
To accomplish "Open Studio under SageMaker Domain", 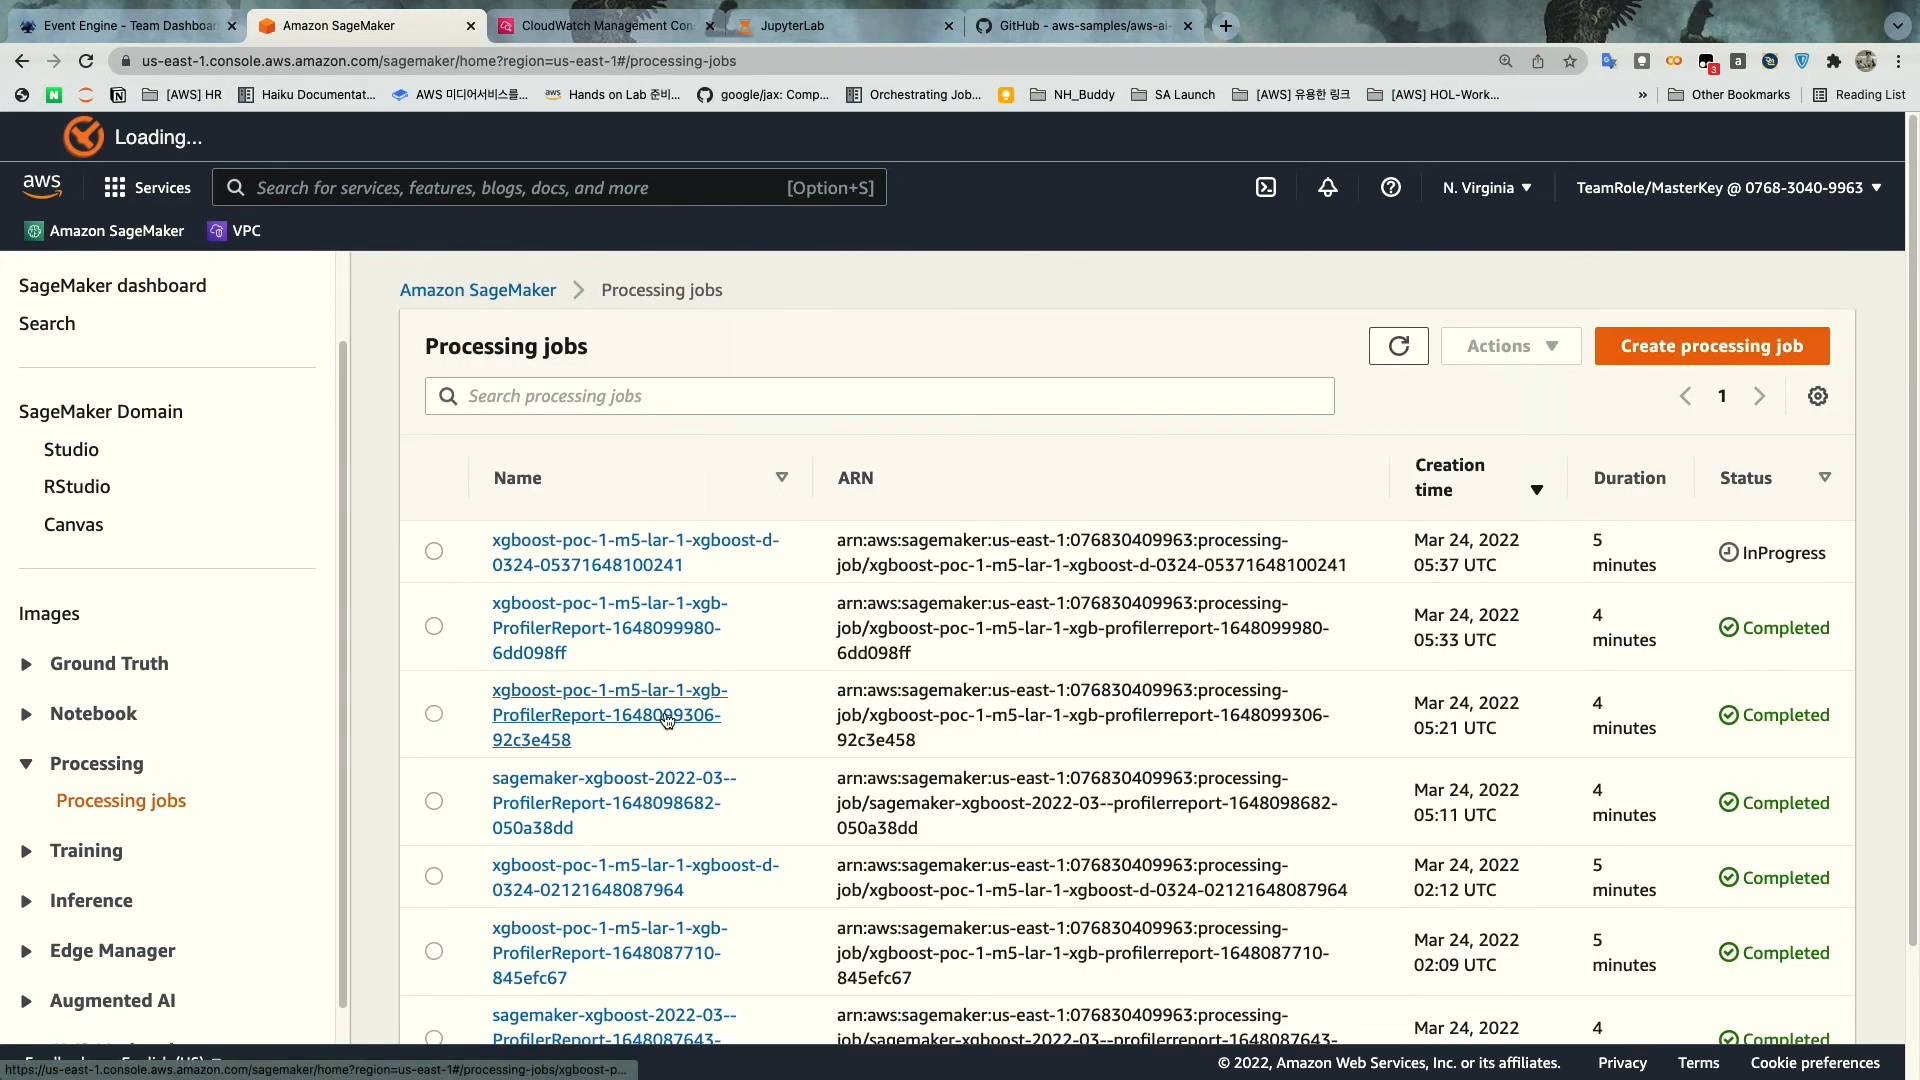I will coord(71,450).
